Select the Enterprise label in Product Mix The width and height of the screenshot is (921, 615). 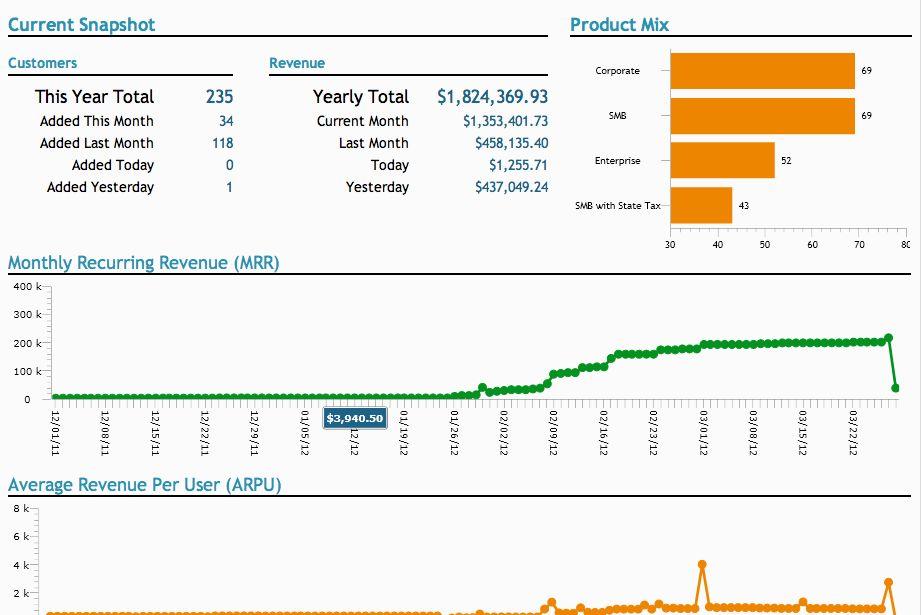(617, 160)
